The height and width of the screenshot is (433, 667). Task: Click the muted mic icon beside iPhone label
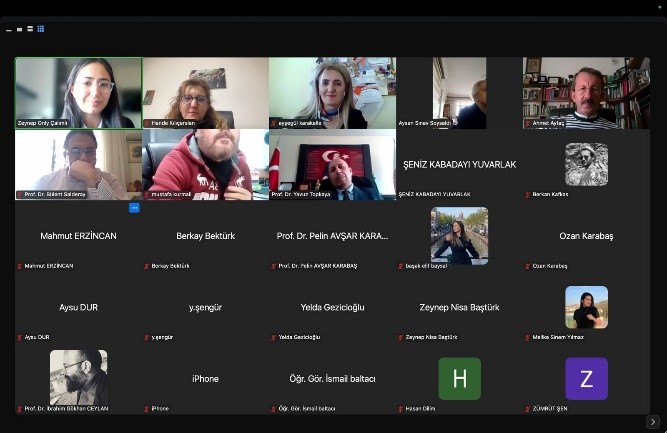tap(147, 408)
